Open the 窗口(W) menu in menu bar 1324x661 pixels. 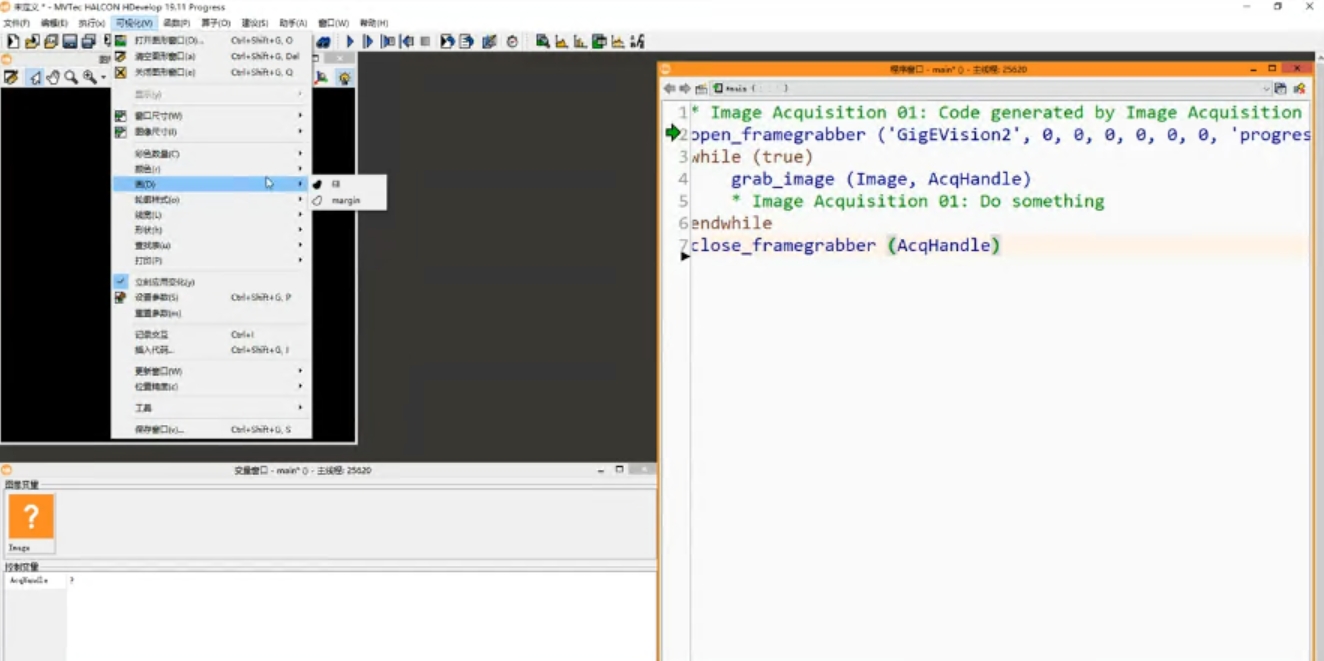(x=333, y=23)
